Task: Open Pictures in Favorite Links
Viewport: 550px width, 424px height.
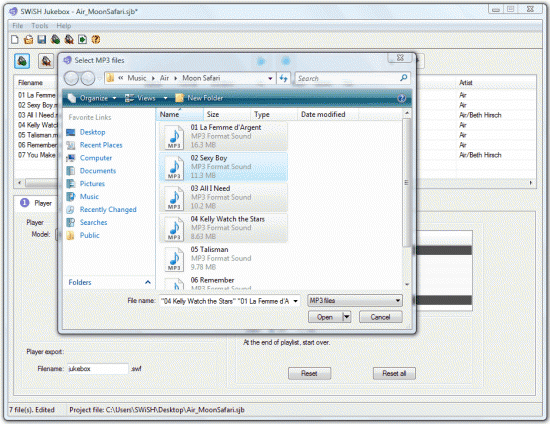Action: [x=92, y=184]
